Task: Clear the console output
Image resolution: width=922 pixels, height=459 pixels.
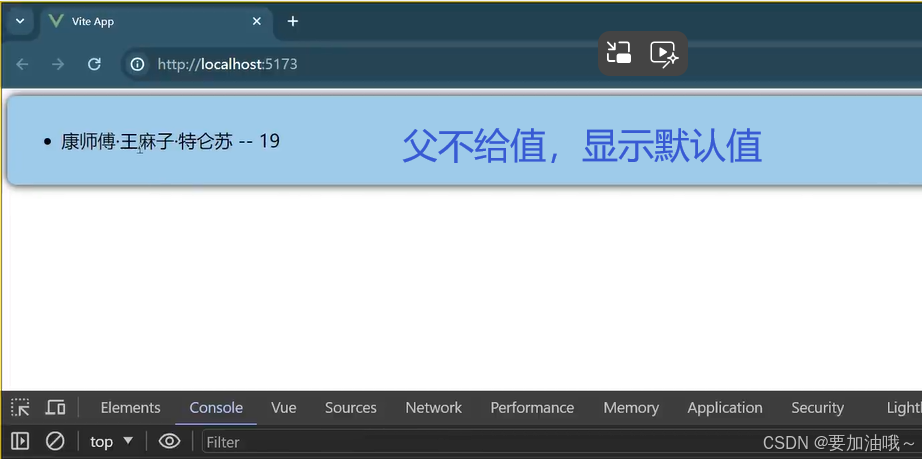Action: (x=55, y=441)
